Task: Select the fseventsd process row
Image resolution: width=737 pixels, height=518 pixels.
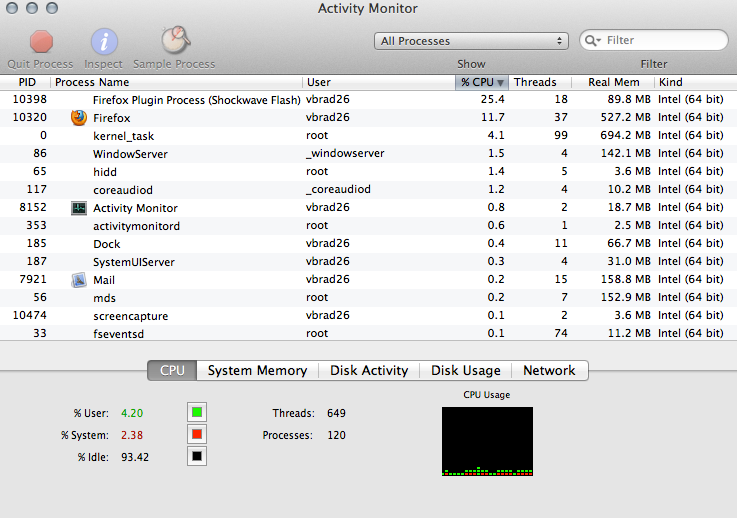Action: 368,333
